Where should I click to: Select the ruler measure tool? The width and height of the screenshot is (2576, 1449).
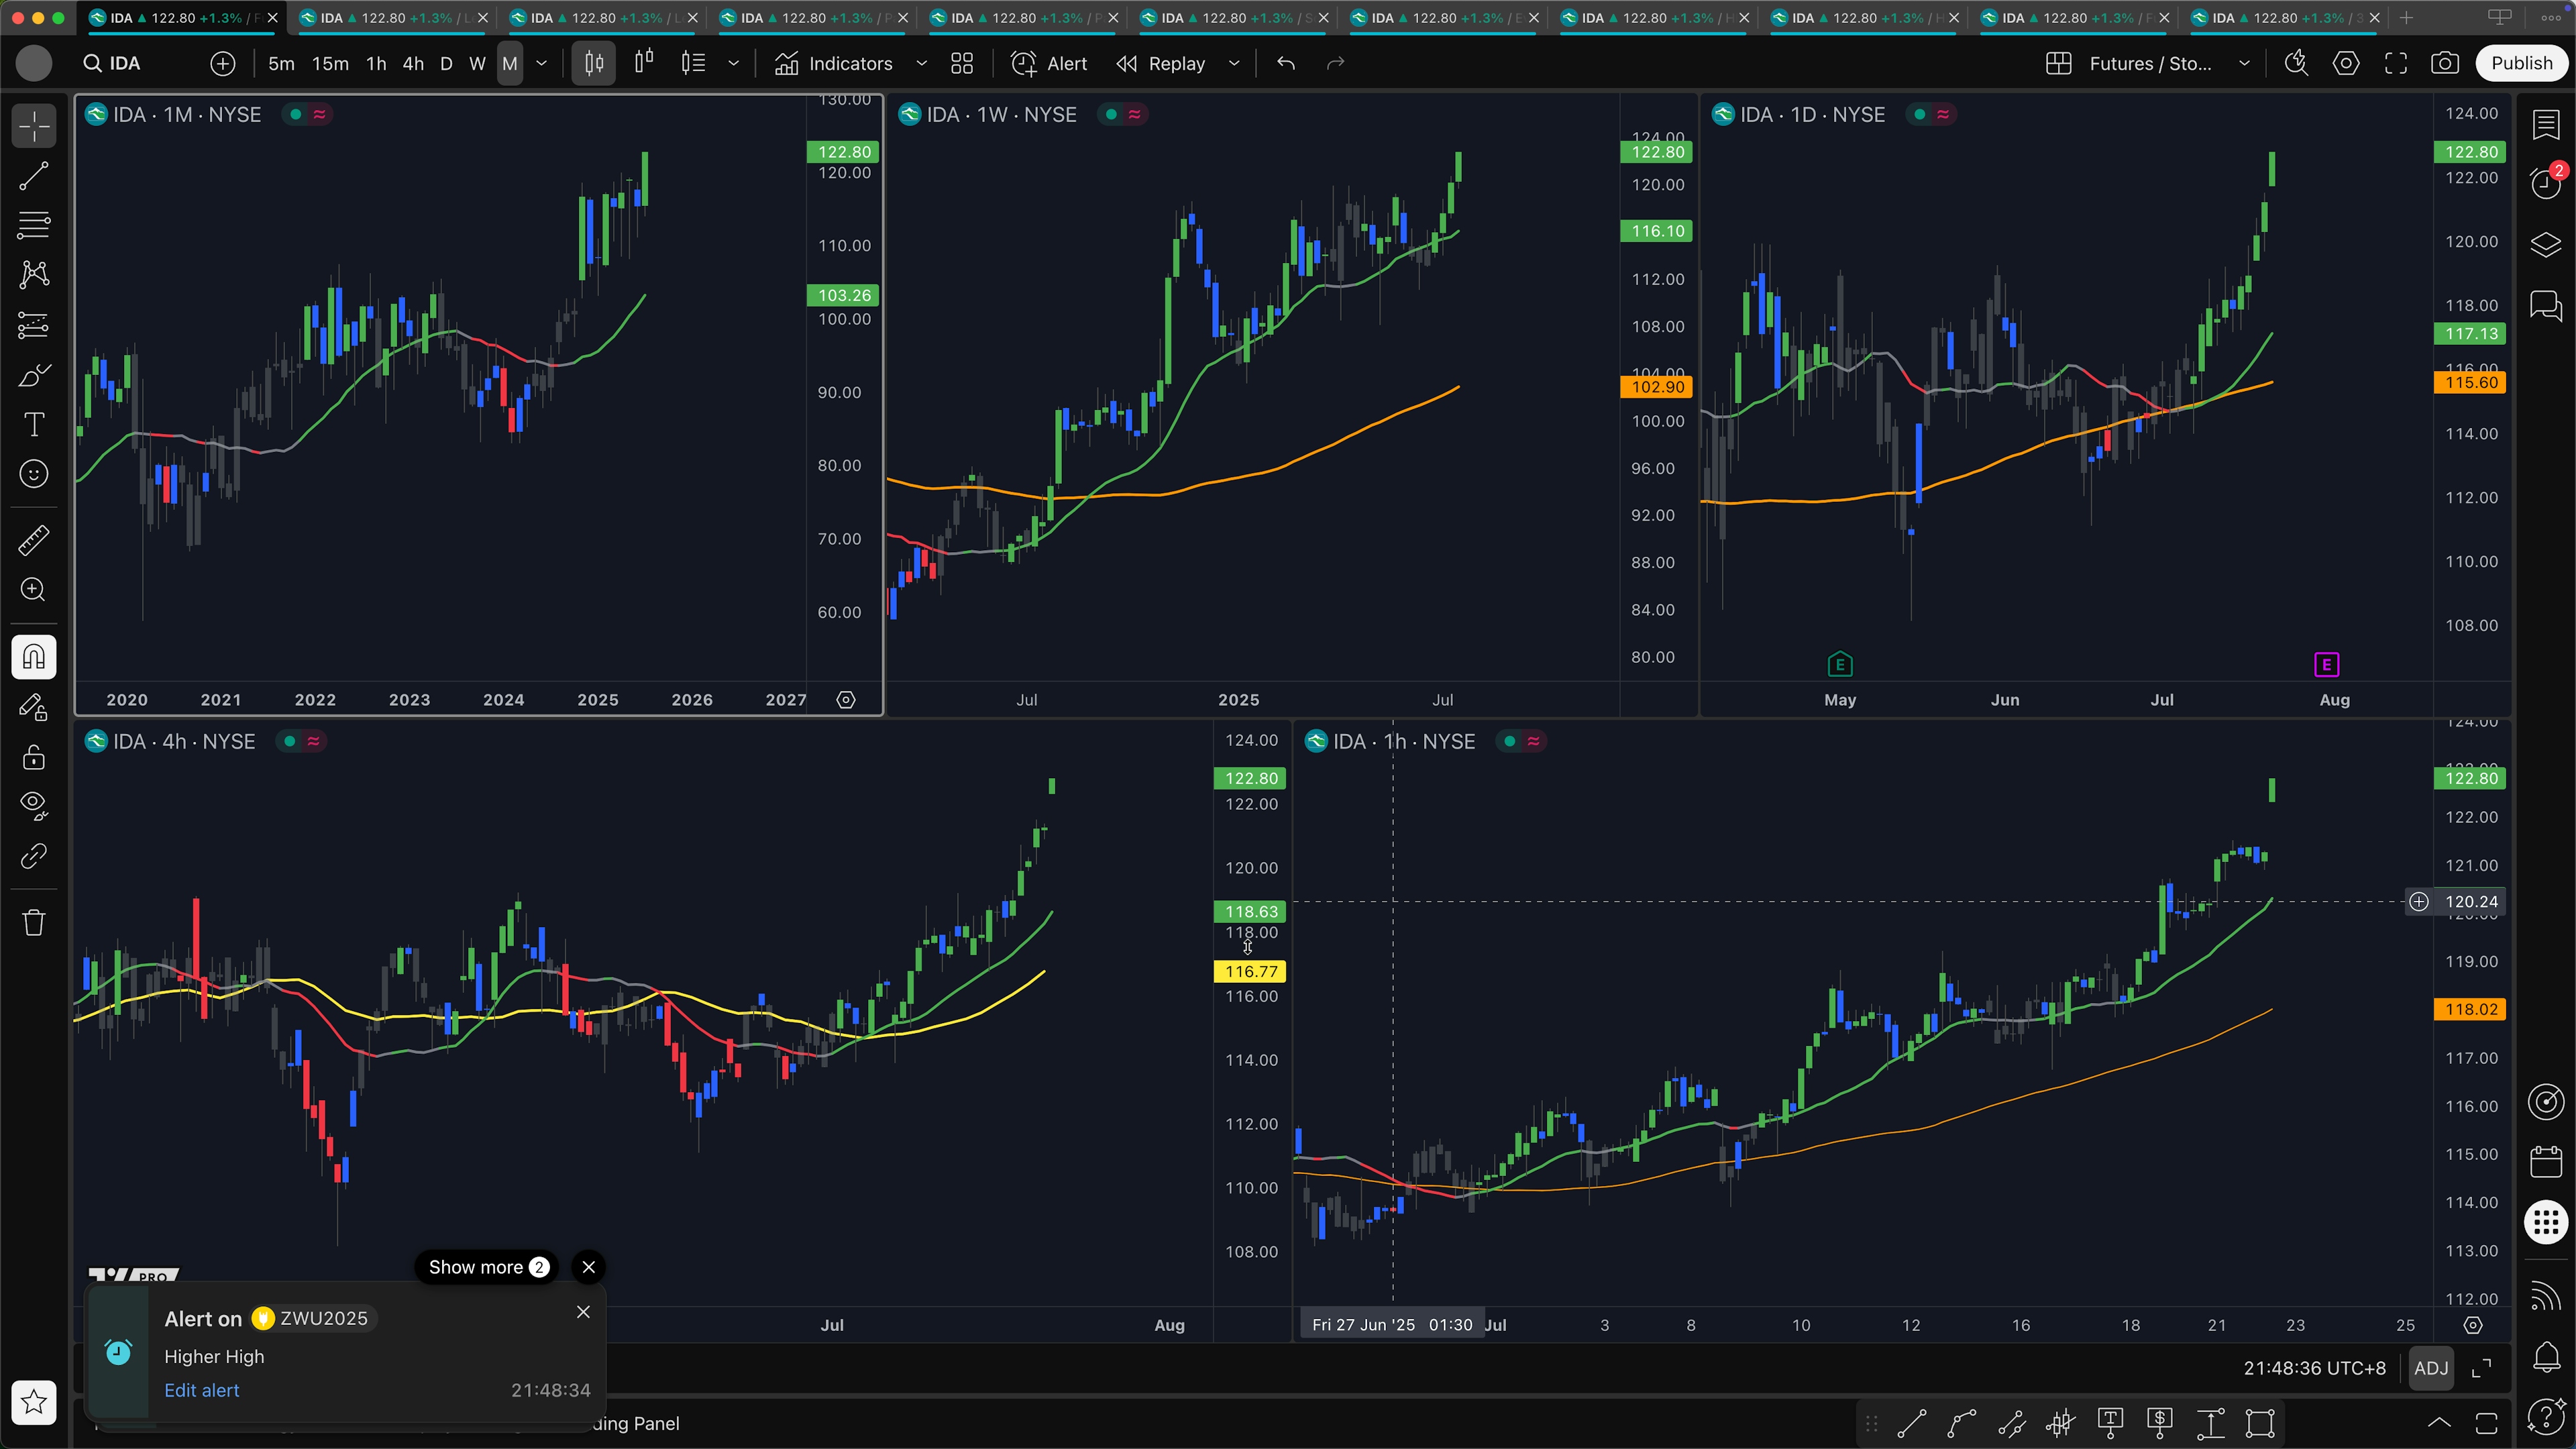(34, 540)
